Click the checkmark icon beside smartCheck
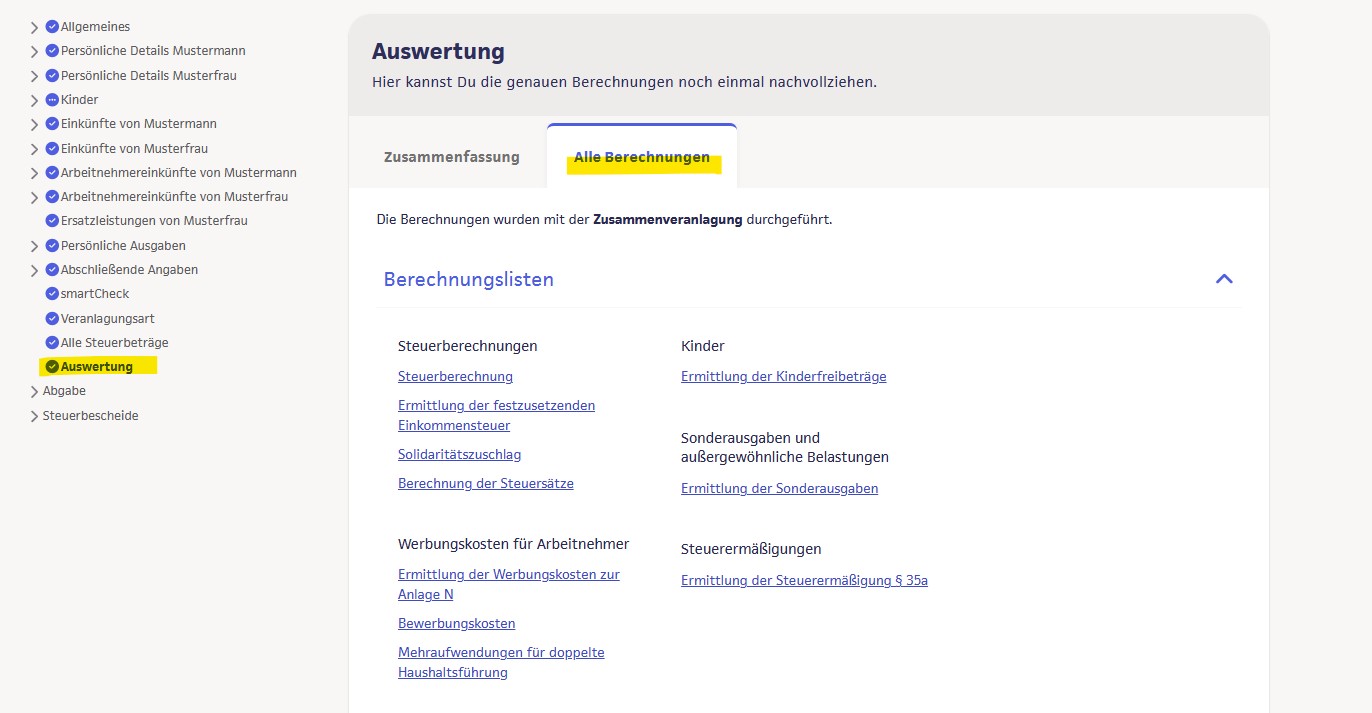Viewport: 1372px width, 713px height. click(x=52, y=294)
